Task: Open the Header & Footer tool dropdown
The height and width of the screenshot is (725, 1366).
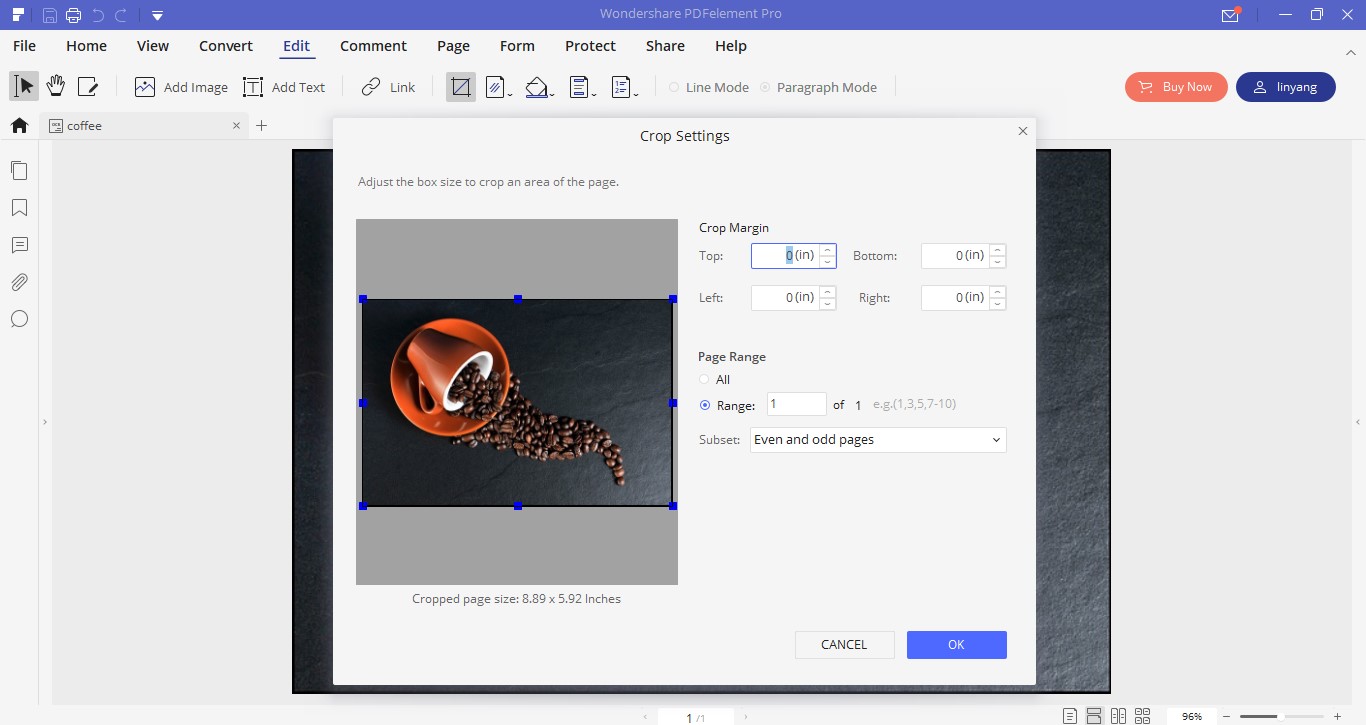Action: (582, 87)
